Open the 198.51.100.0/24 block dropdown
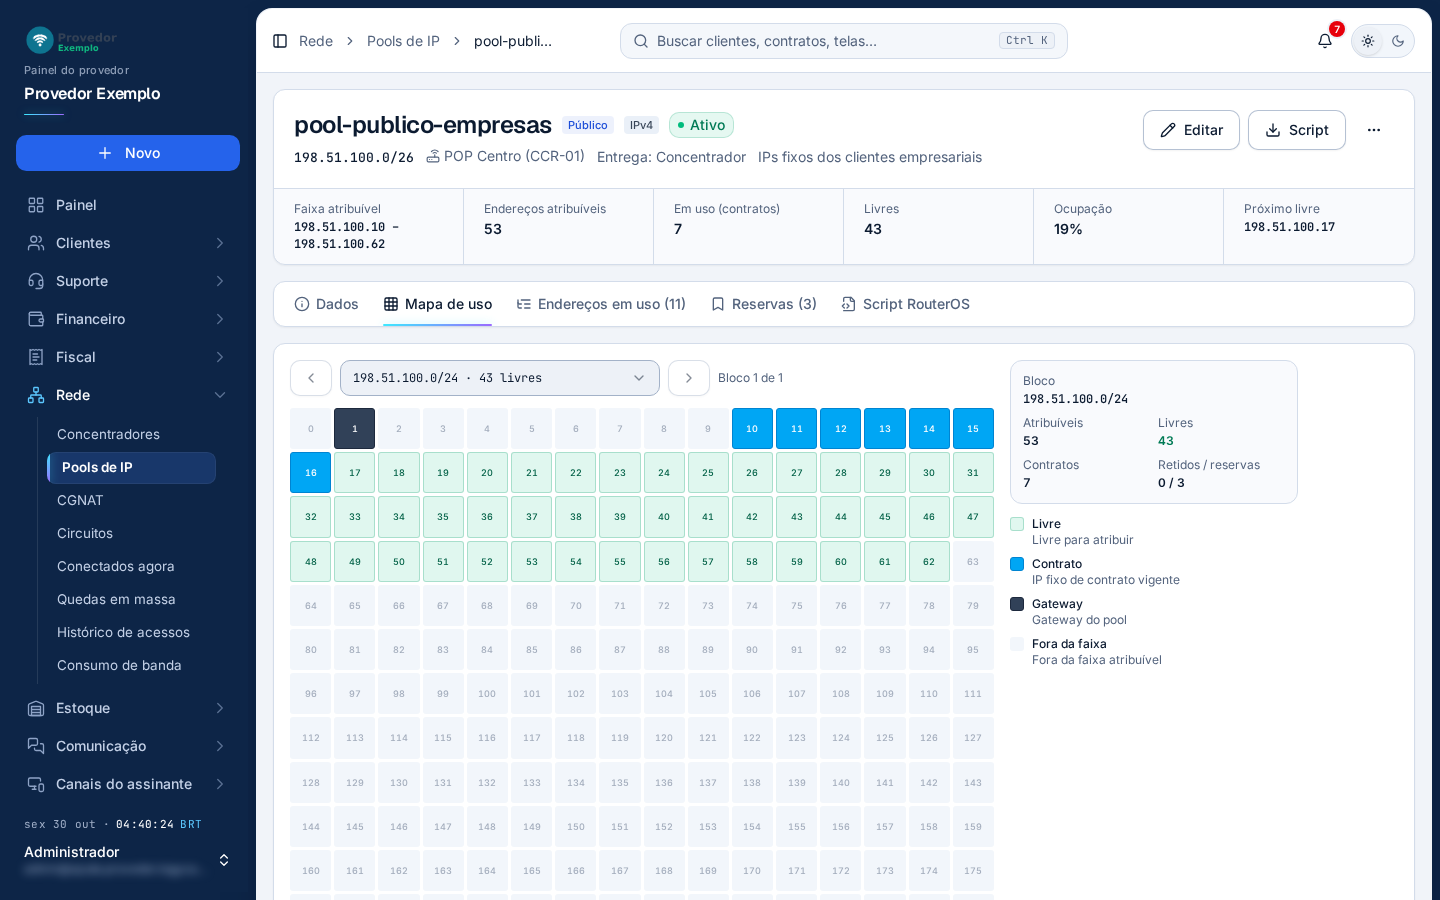This screenshot has width=1440, height=900. (x=500, y=378)
